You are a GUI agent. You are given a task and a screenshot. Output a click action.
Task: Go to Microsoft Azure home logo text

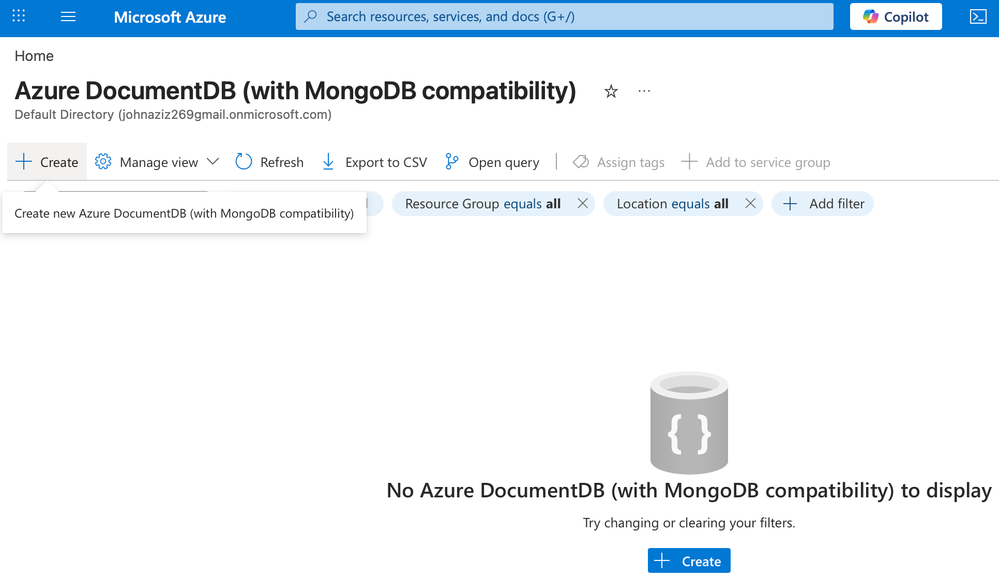coord(169,17)
